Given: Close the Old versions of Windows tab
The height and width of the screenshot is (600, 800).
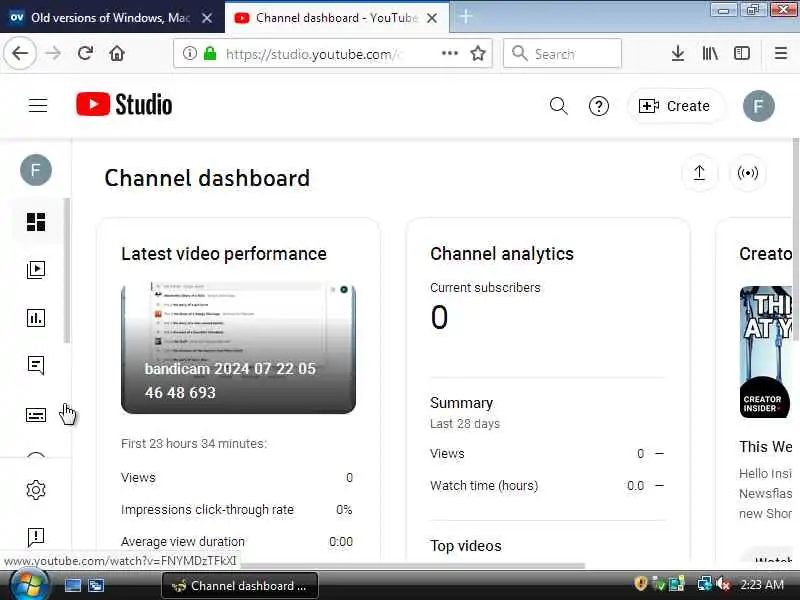Looking at the screenshot, I should (207, 18).
